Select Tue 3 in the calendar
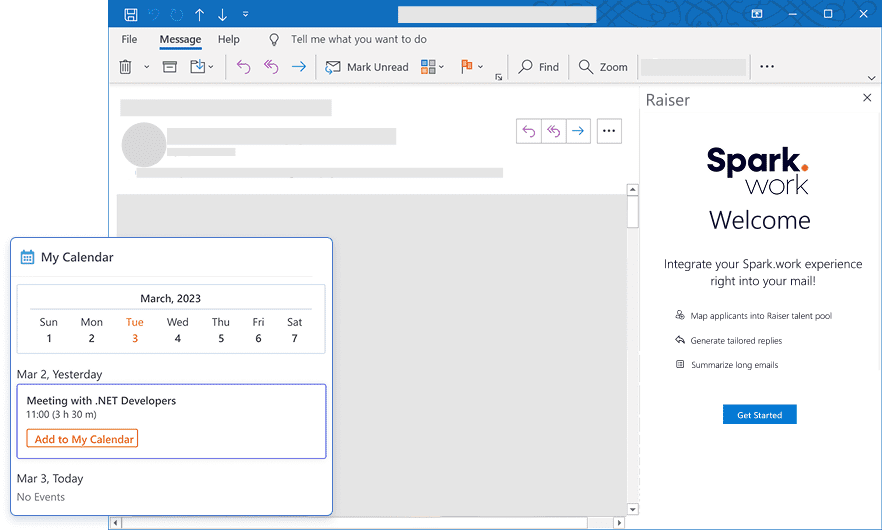 pyautogui.click(x=135, y=330)
